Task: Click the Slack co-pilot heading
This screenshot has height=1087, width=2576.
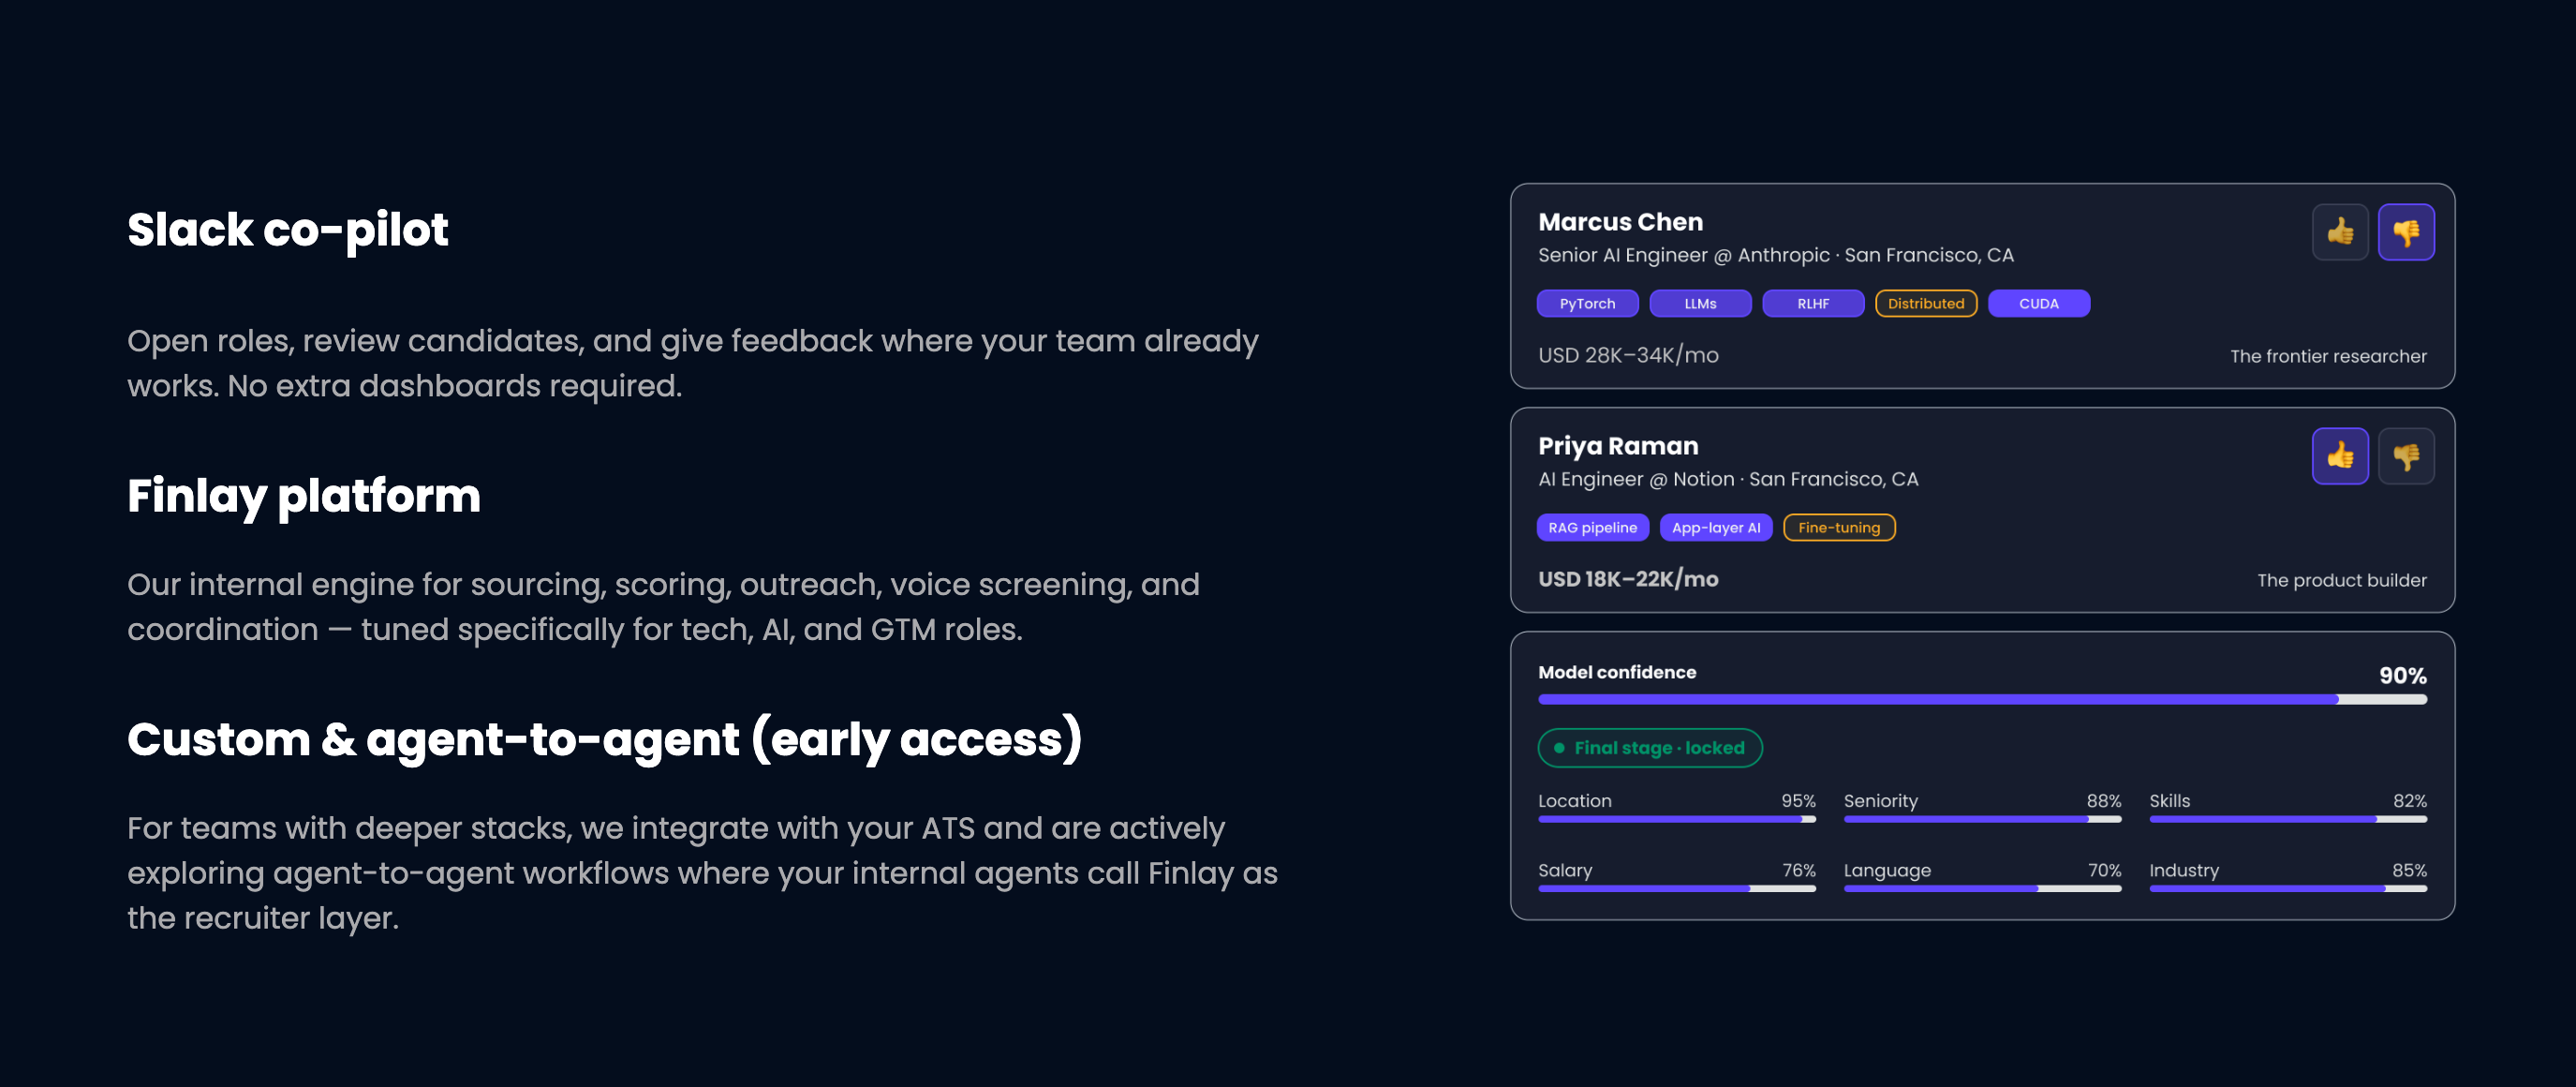Action: tap(288, 230)
